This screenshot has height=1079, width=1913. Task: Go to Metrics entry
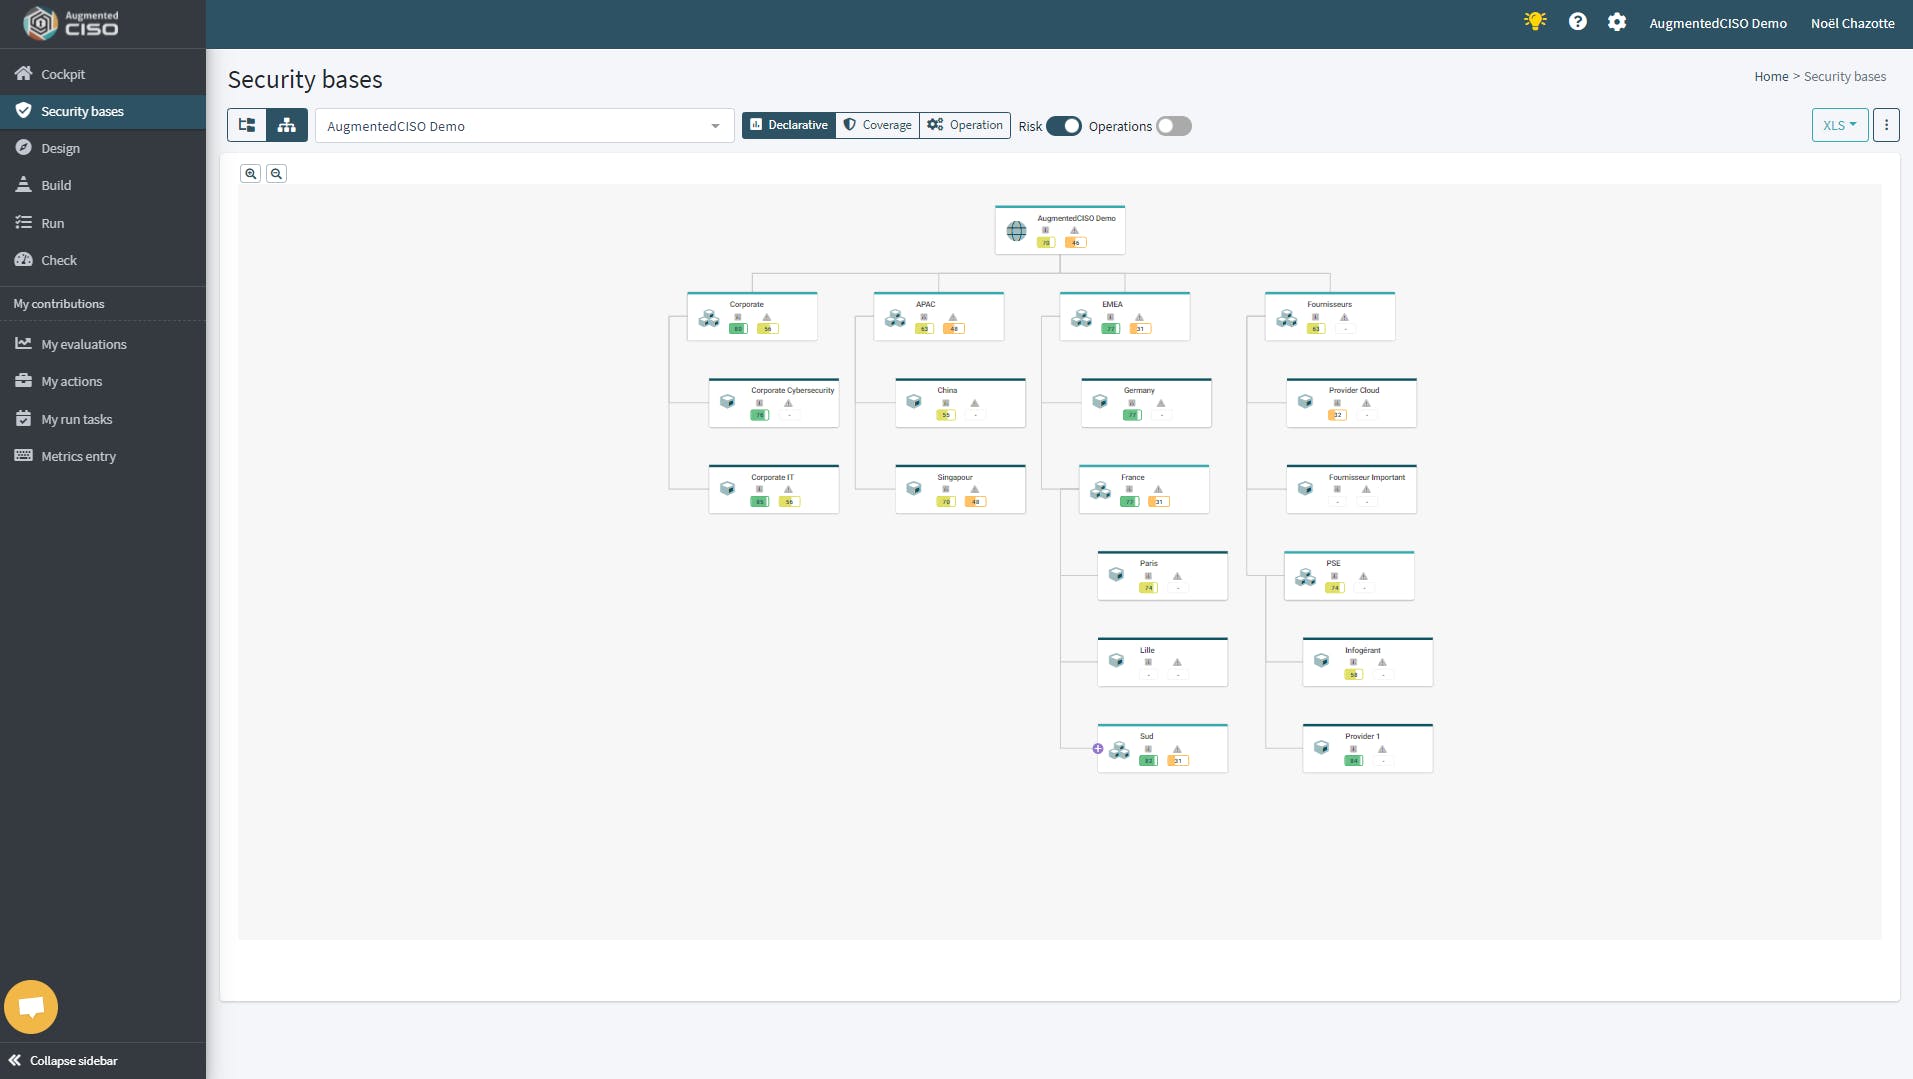(103, 456)
